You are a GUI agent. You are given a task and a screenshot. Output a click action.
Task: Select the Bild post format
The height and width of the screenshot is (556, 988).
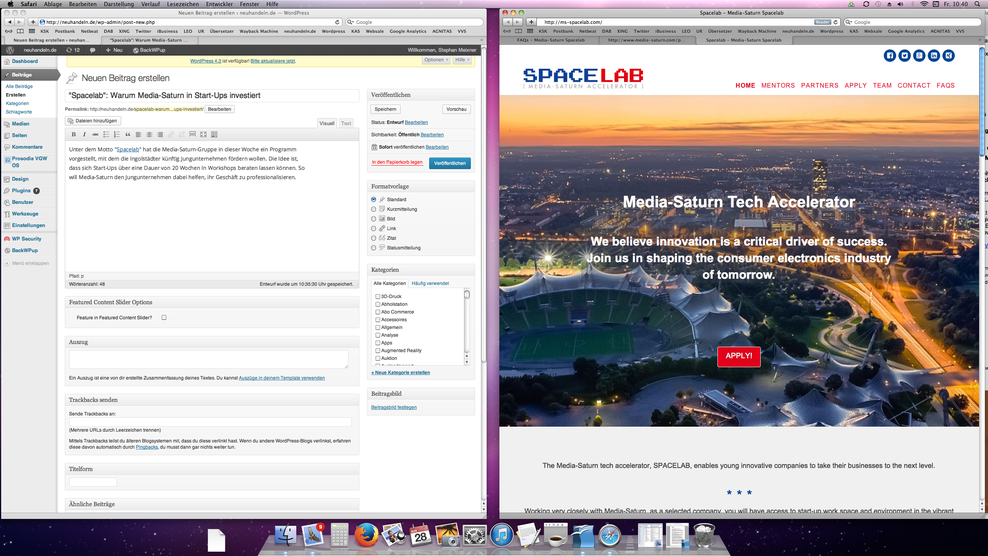coord(374,219)
